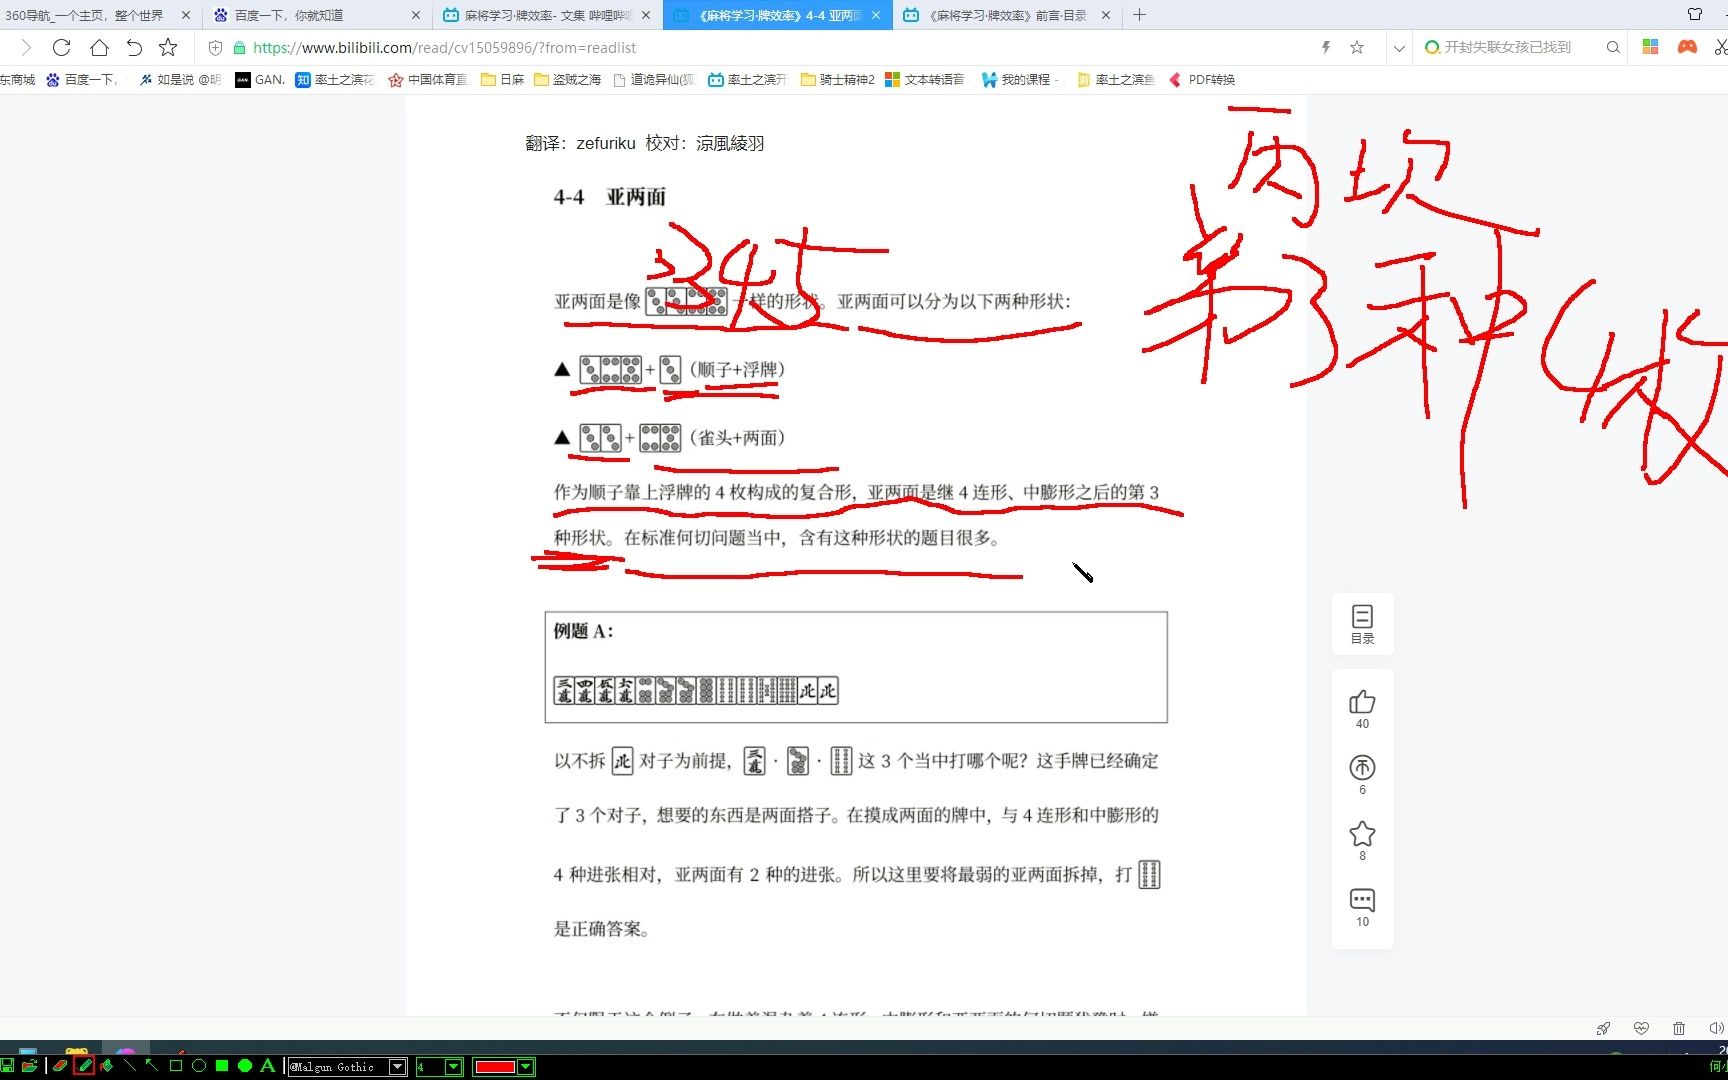Select the straight line drawing tool

click(x=130, y=1066)
